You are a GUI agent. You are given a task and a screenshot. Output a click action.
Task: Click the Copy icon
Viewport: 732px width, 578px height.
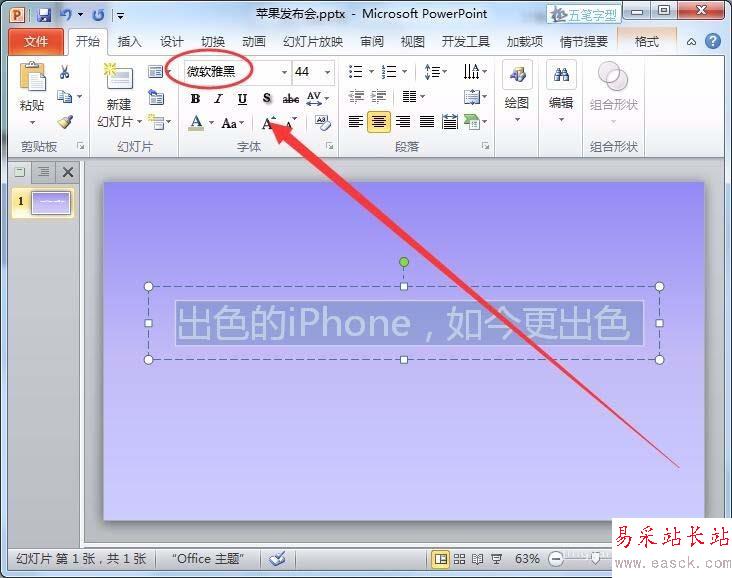point(64,97)
